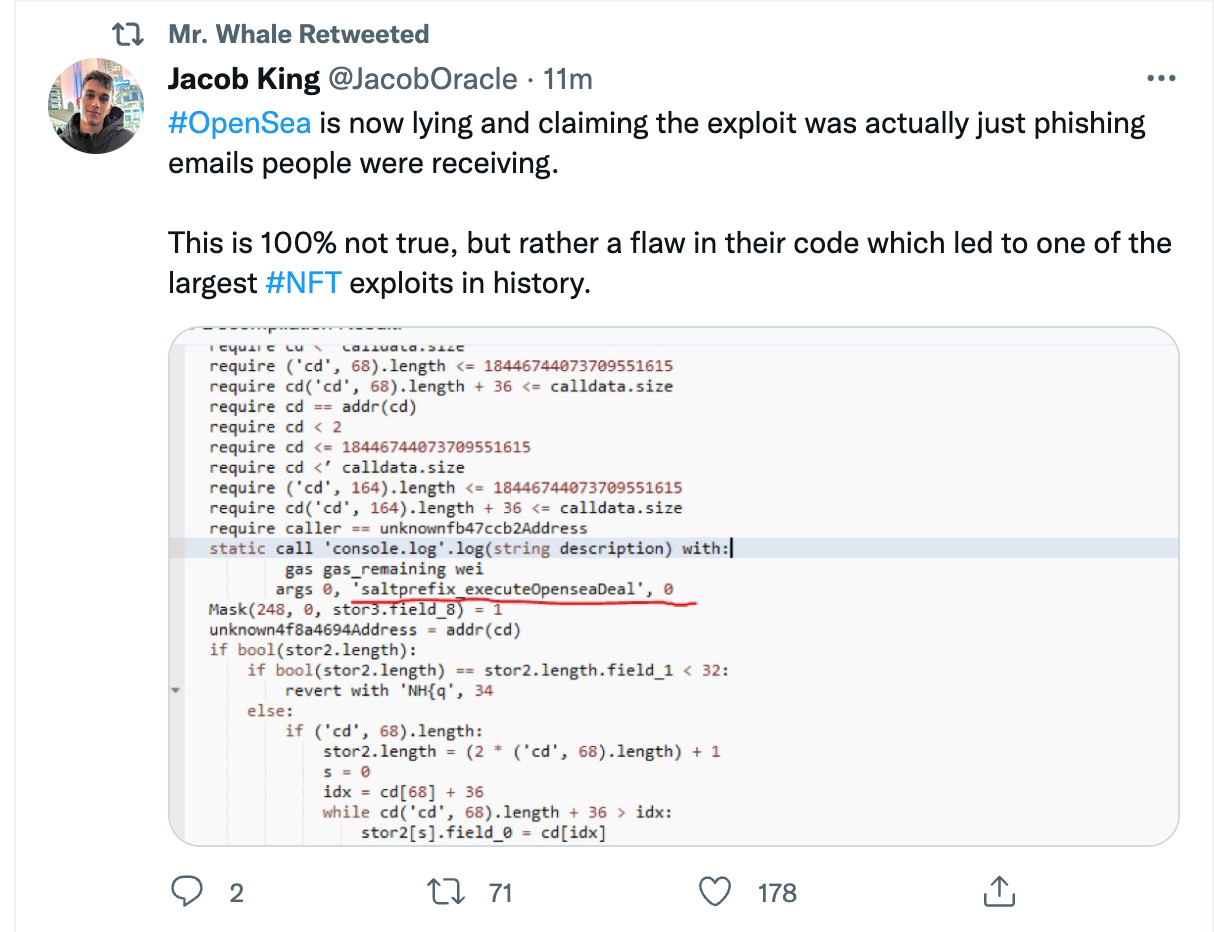Open the three-dot more options menu
Screen dimensions: 1214x932
tap(1160, 79)
